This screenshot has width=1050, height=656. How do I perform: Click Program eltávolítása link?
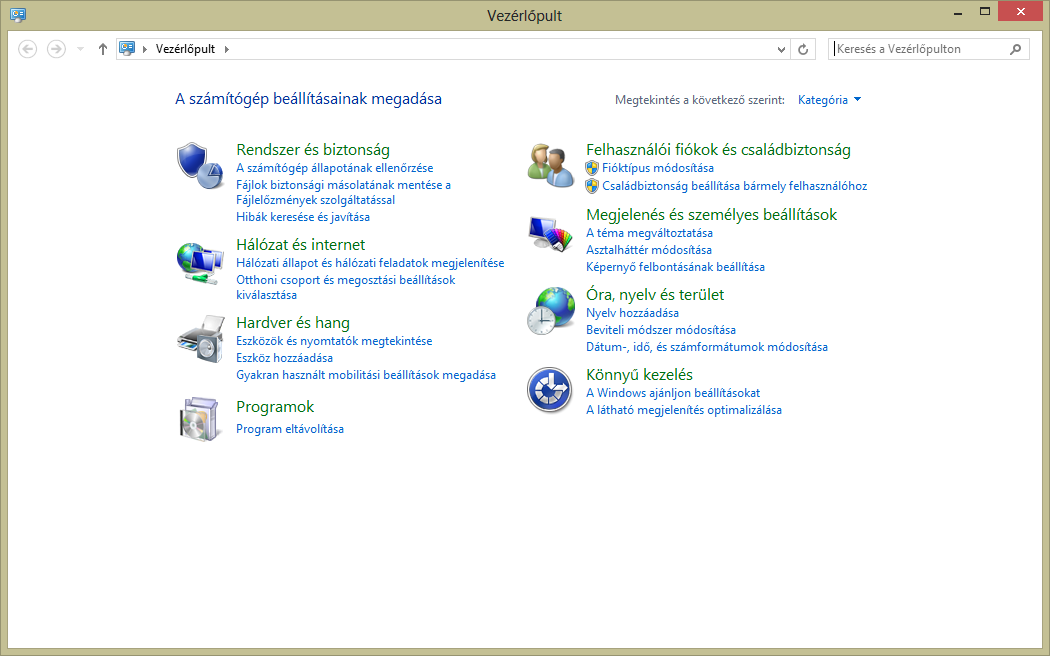[x=290, y=429]
